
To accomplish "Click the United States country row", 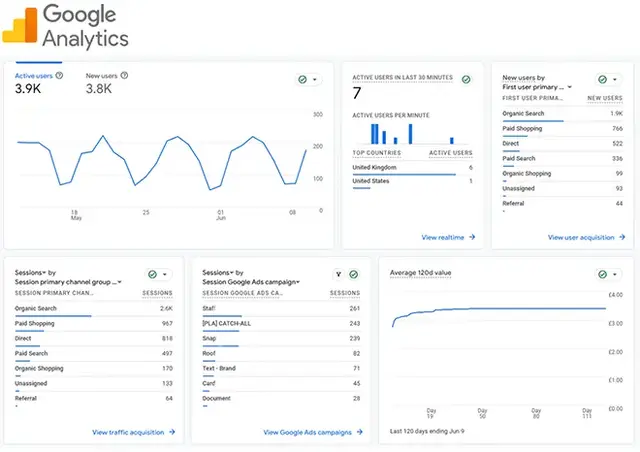I will click(413, 182).
